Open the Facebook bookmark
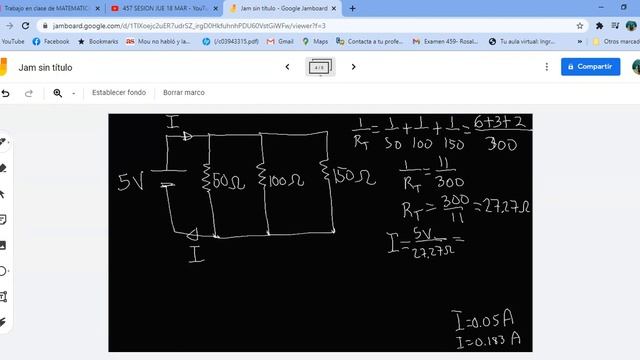Screen dimensions: 640x360 pos(51,42)
